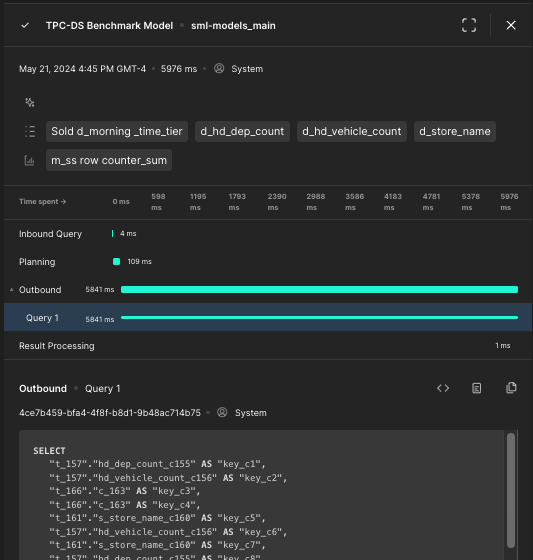
Task: Toggle the SQL code view icon
Action: 443,388
